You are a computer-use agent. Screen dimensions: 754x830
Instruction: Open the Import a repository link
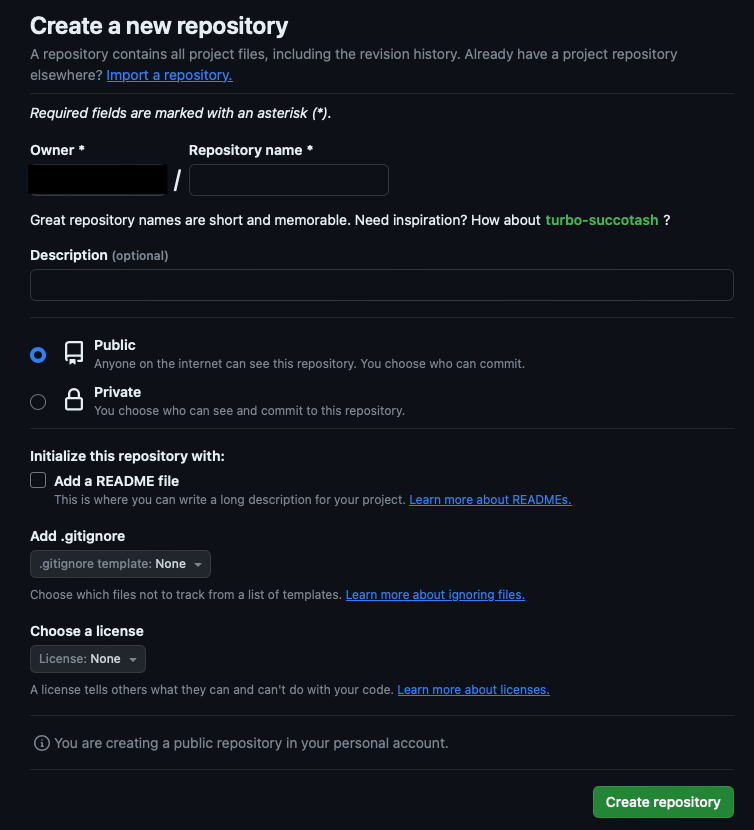point(169,75)
